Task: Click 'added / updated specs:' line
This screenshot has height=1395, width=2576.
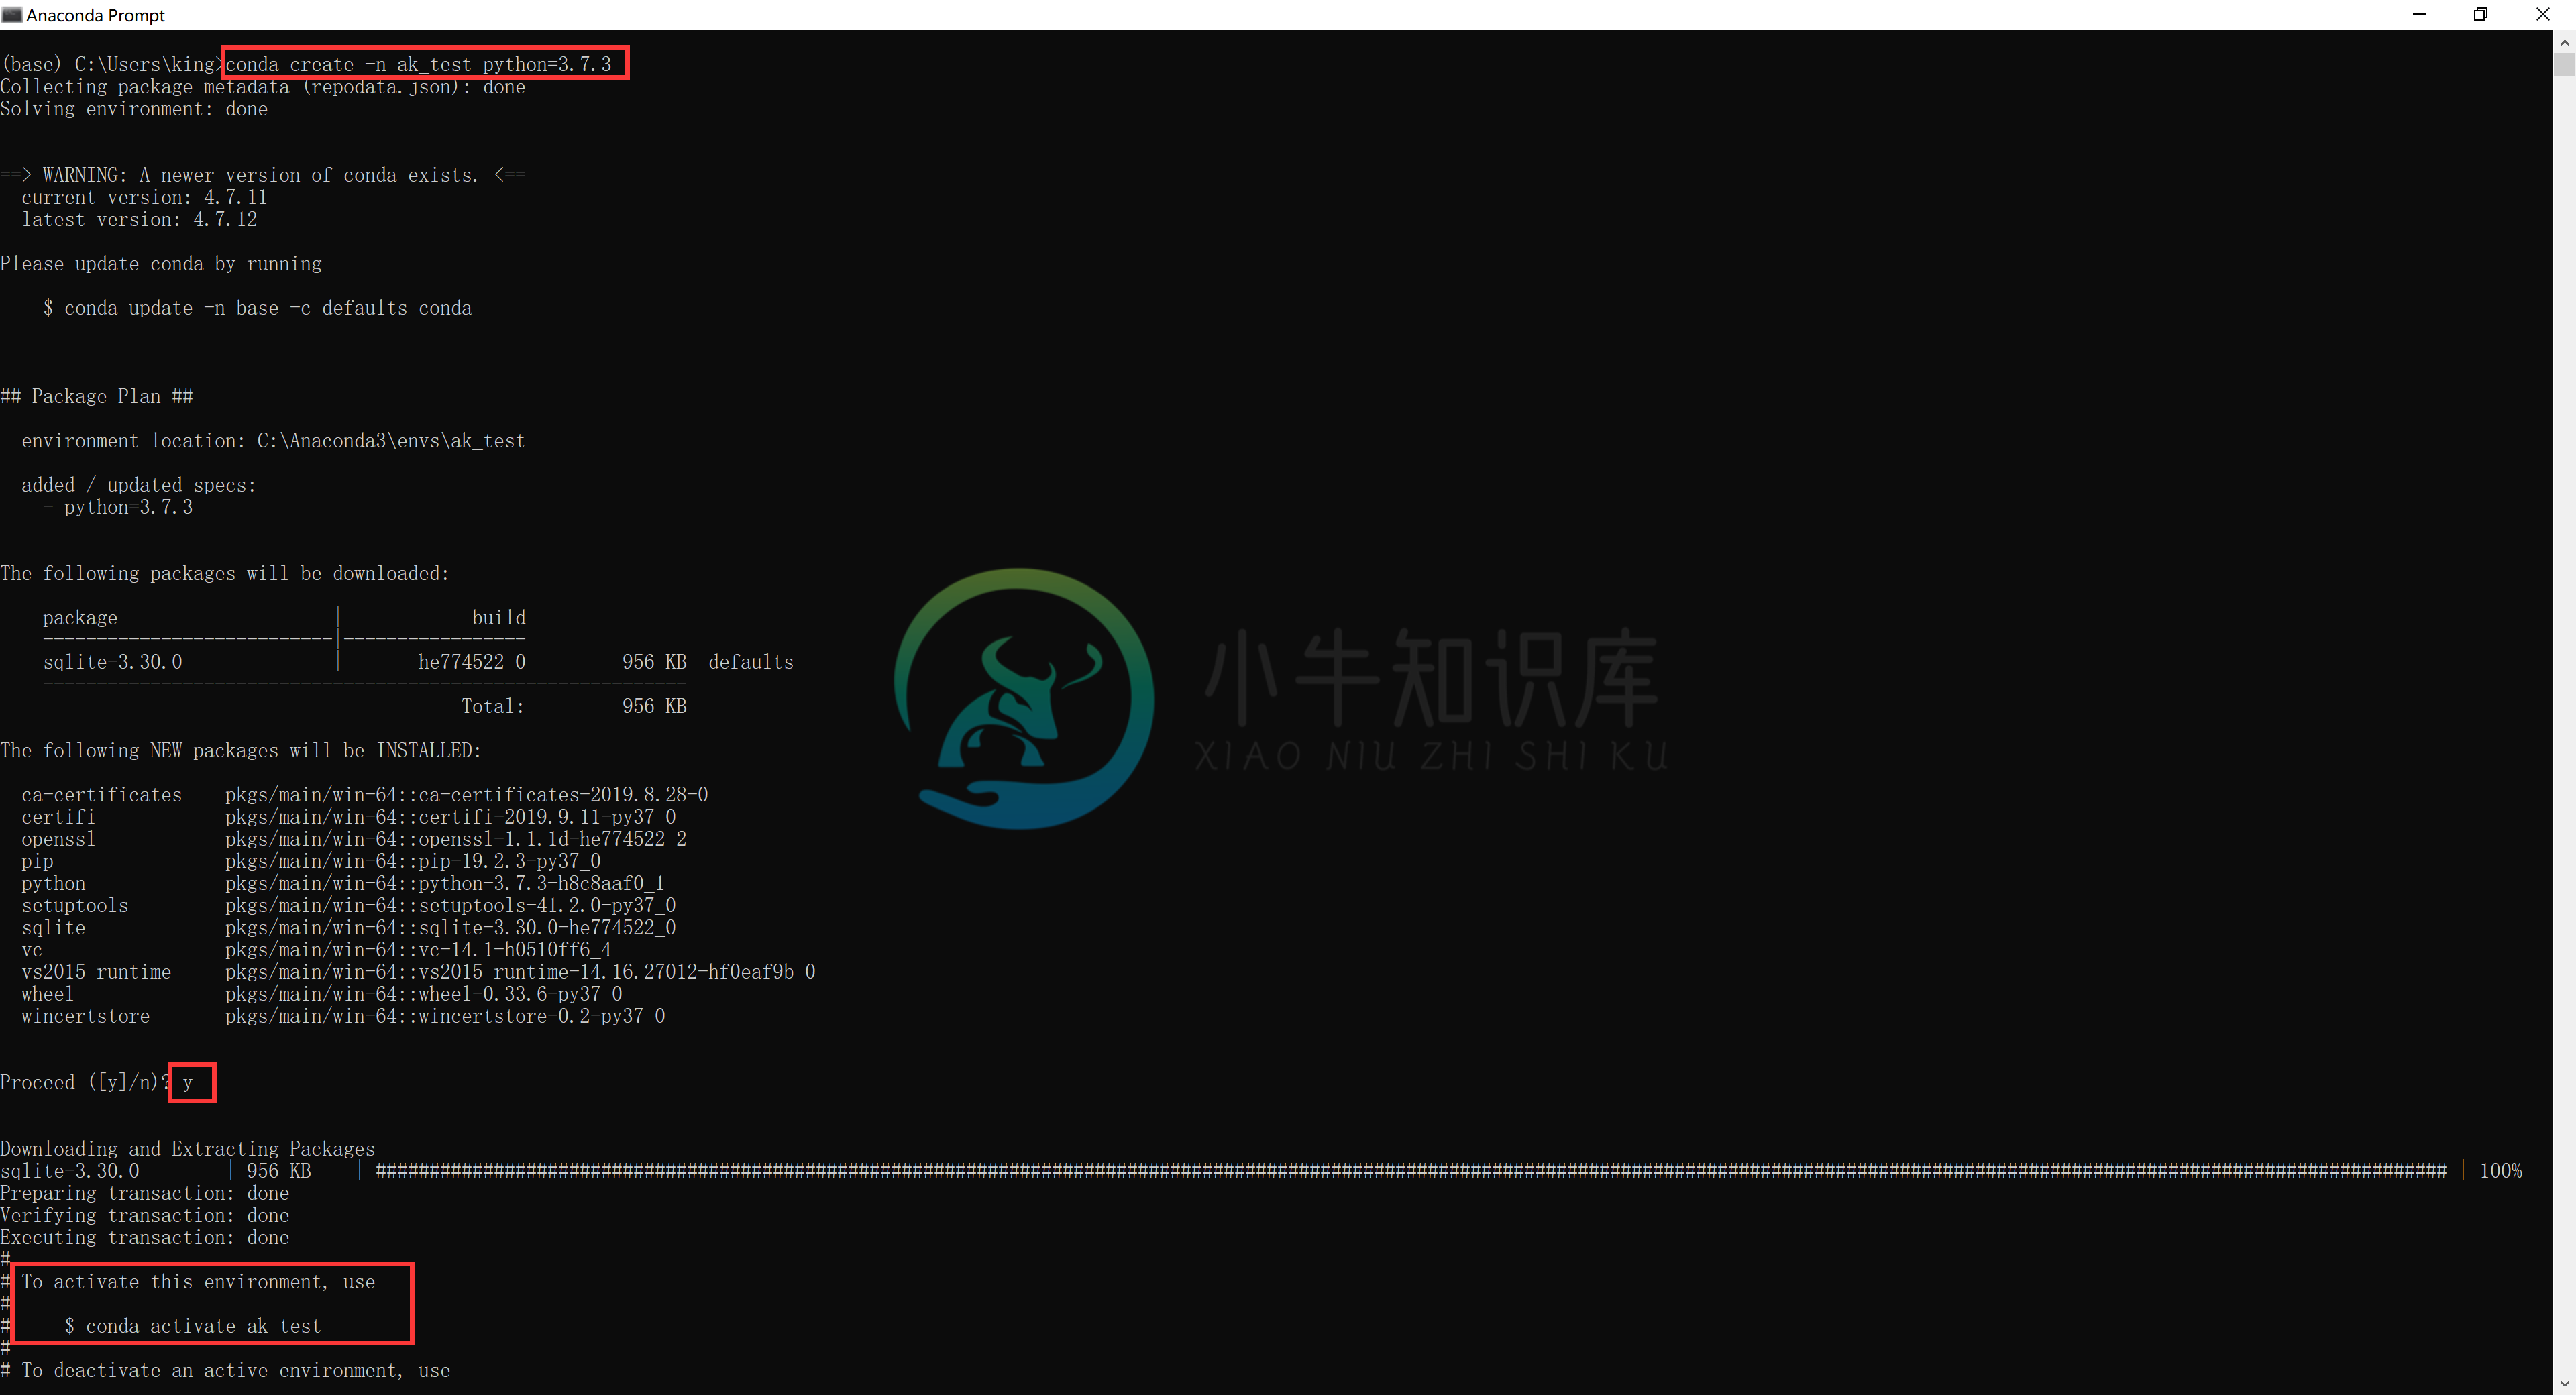Action: (x=139, y=485)
